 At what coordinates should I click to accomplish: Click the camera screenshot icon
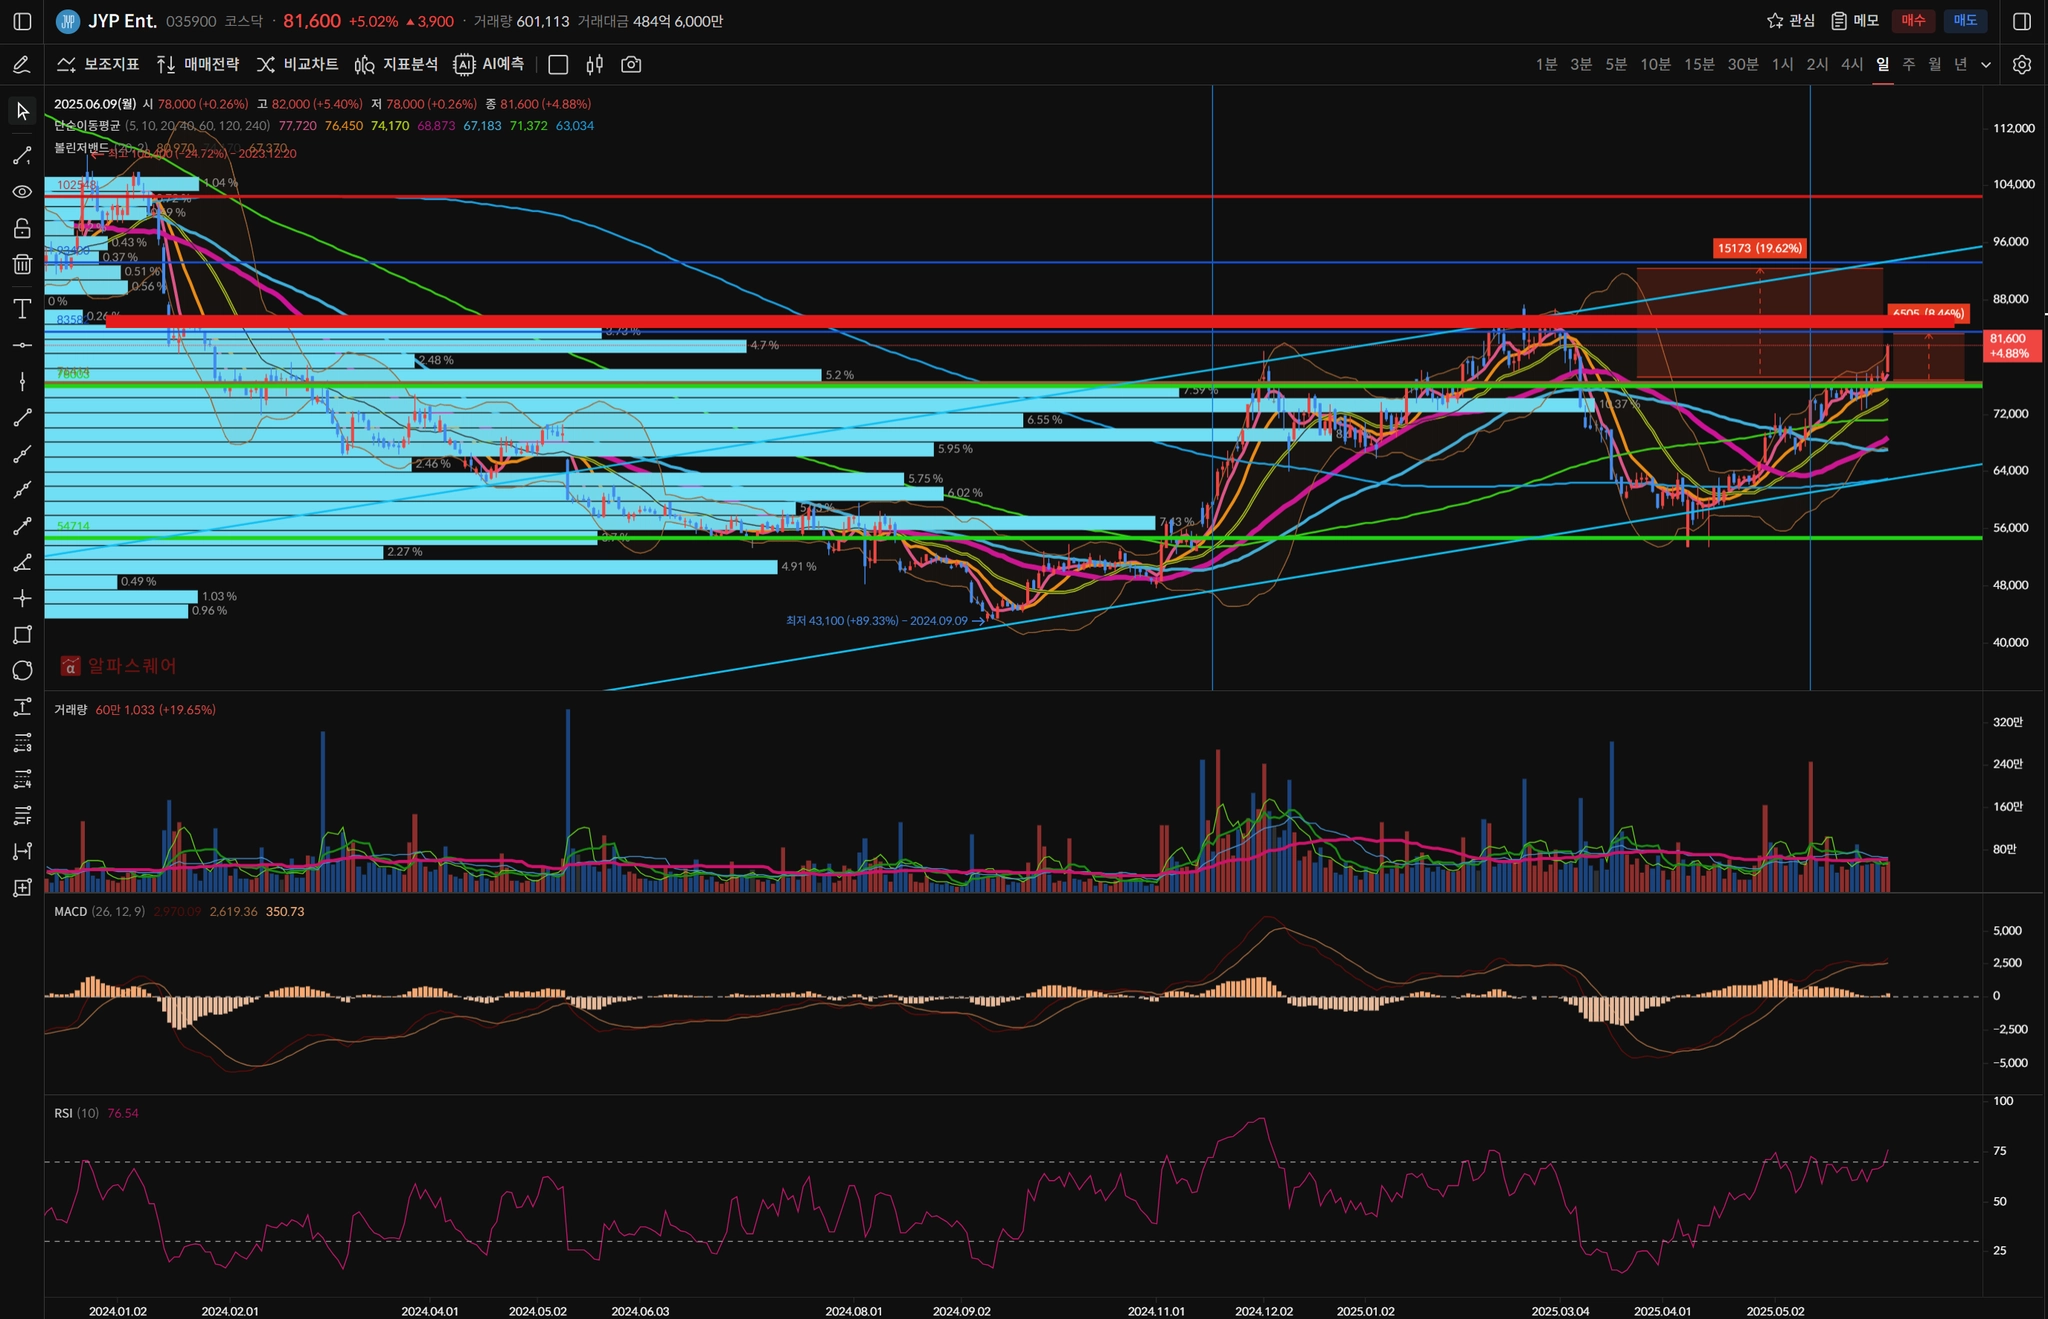pos(631,65)
